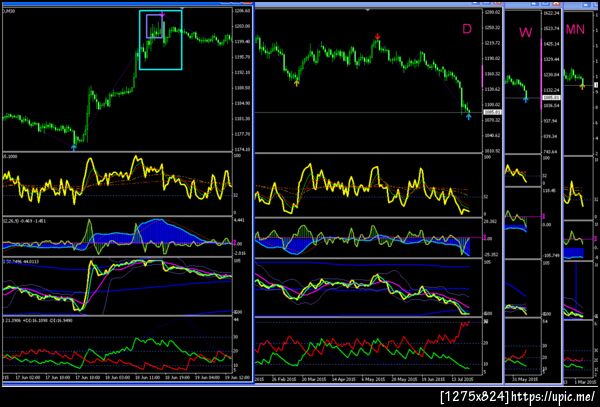Click the '19 Jun 12:00' time axis label
The image size is (600, 407).
coord(239,378)
